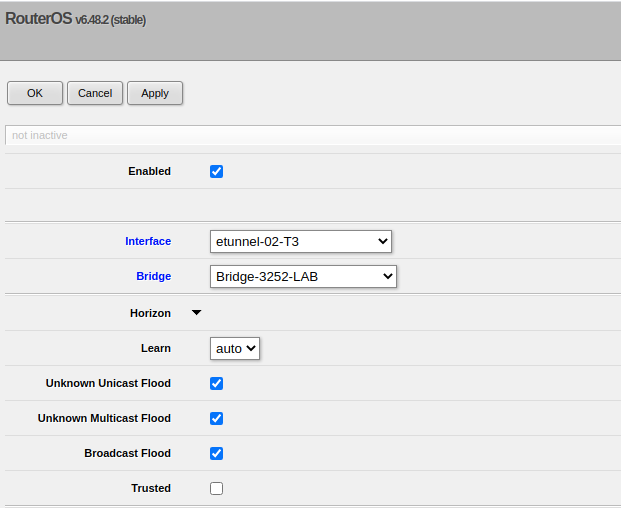The image size is (621, 508).
Task: Click the blue Bridge label link
Action: (153, 276)
